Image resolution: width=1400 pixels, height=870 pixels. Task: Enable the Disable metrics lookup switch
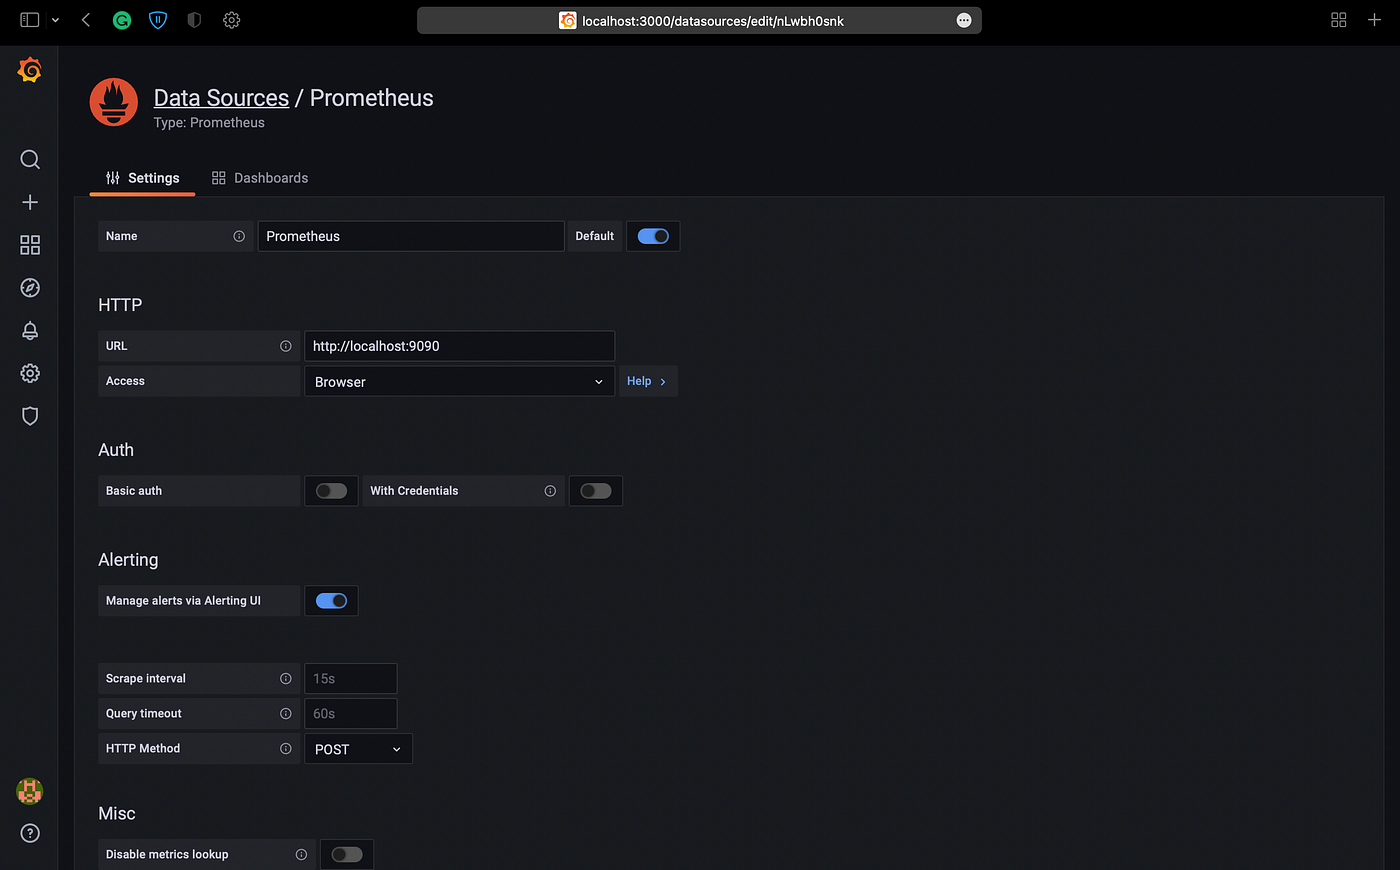[347, 854]
